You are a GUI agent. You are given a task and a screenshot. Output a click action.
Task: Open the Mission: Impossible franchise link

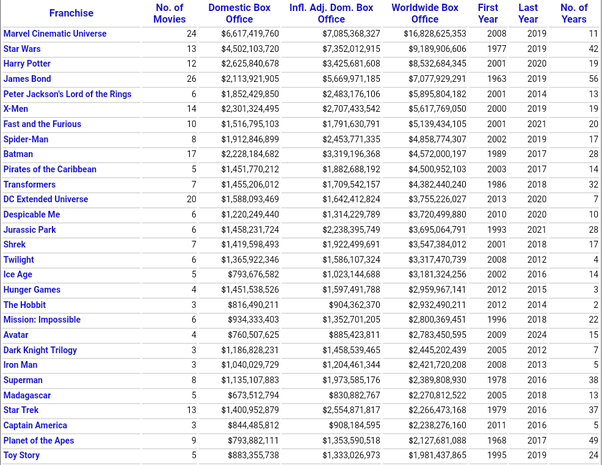[42, 320]
